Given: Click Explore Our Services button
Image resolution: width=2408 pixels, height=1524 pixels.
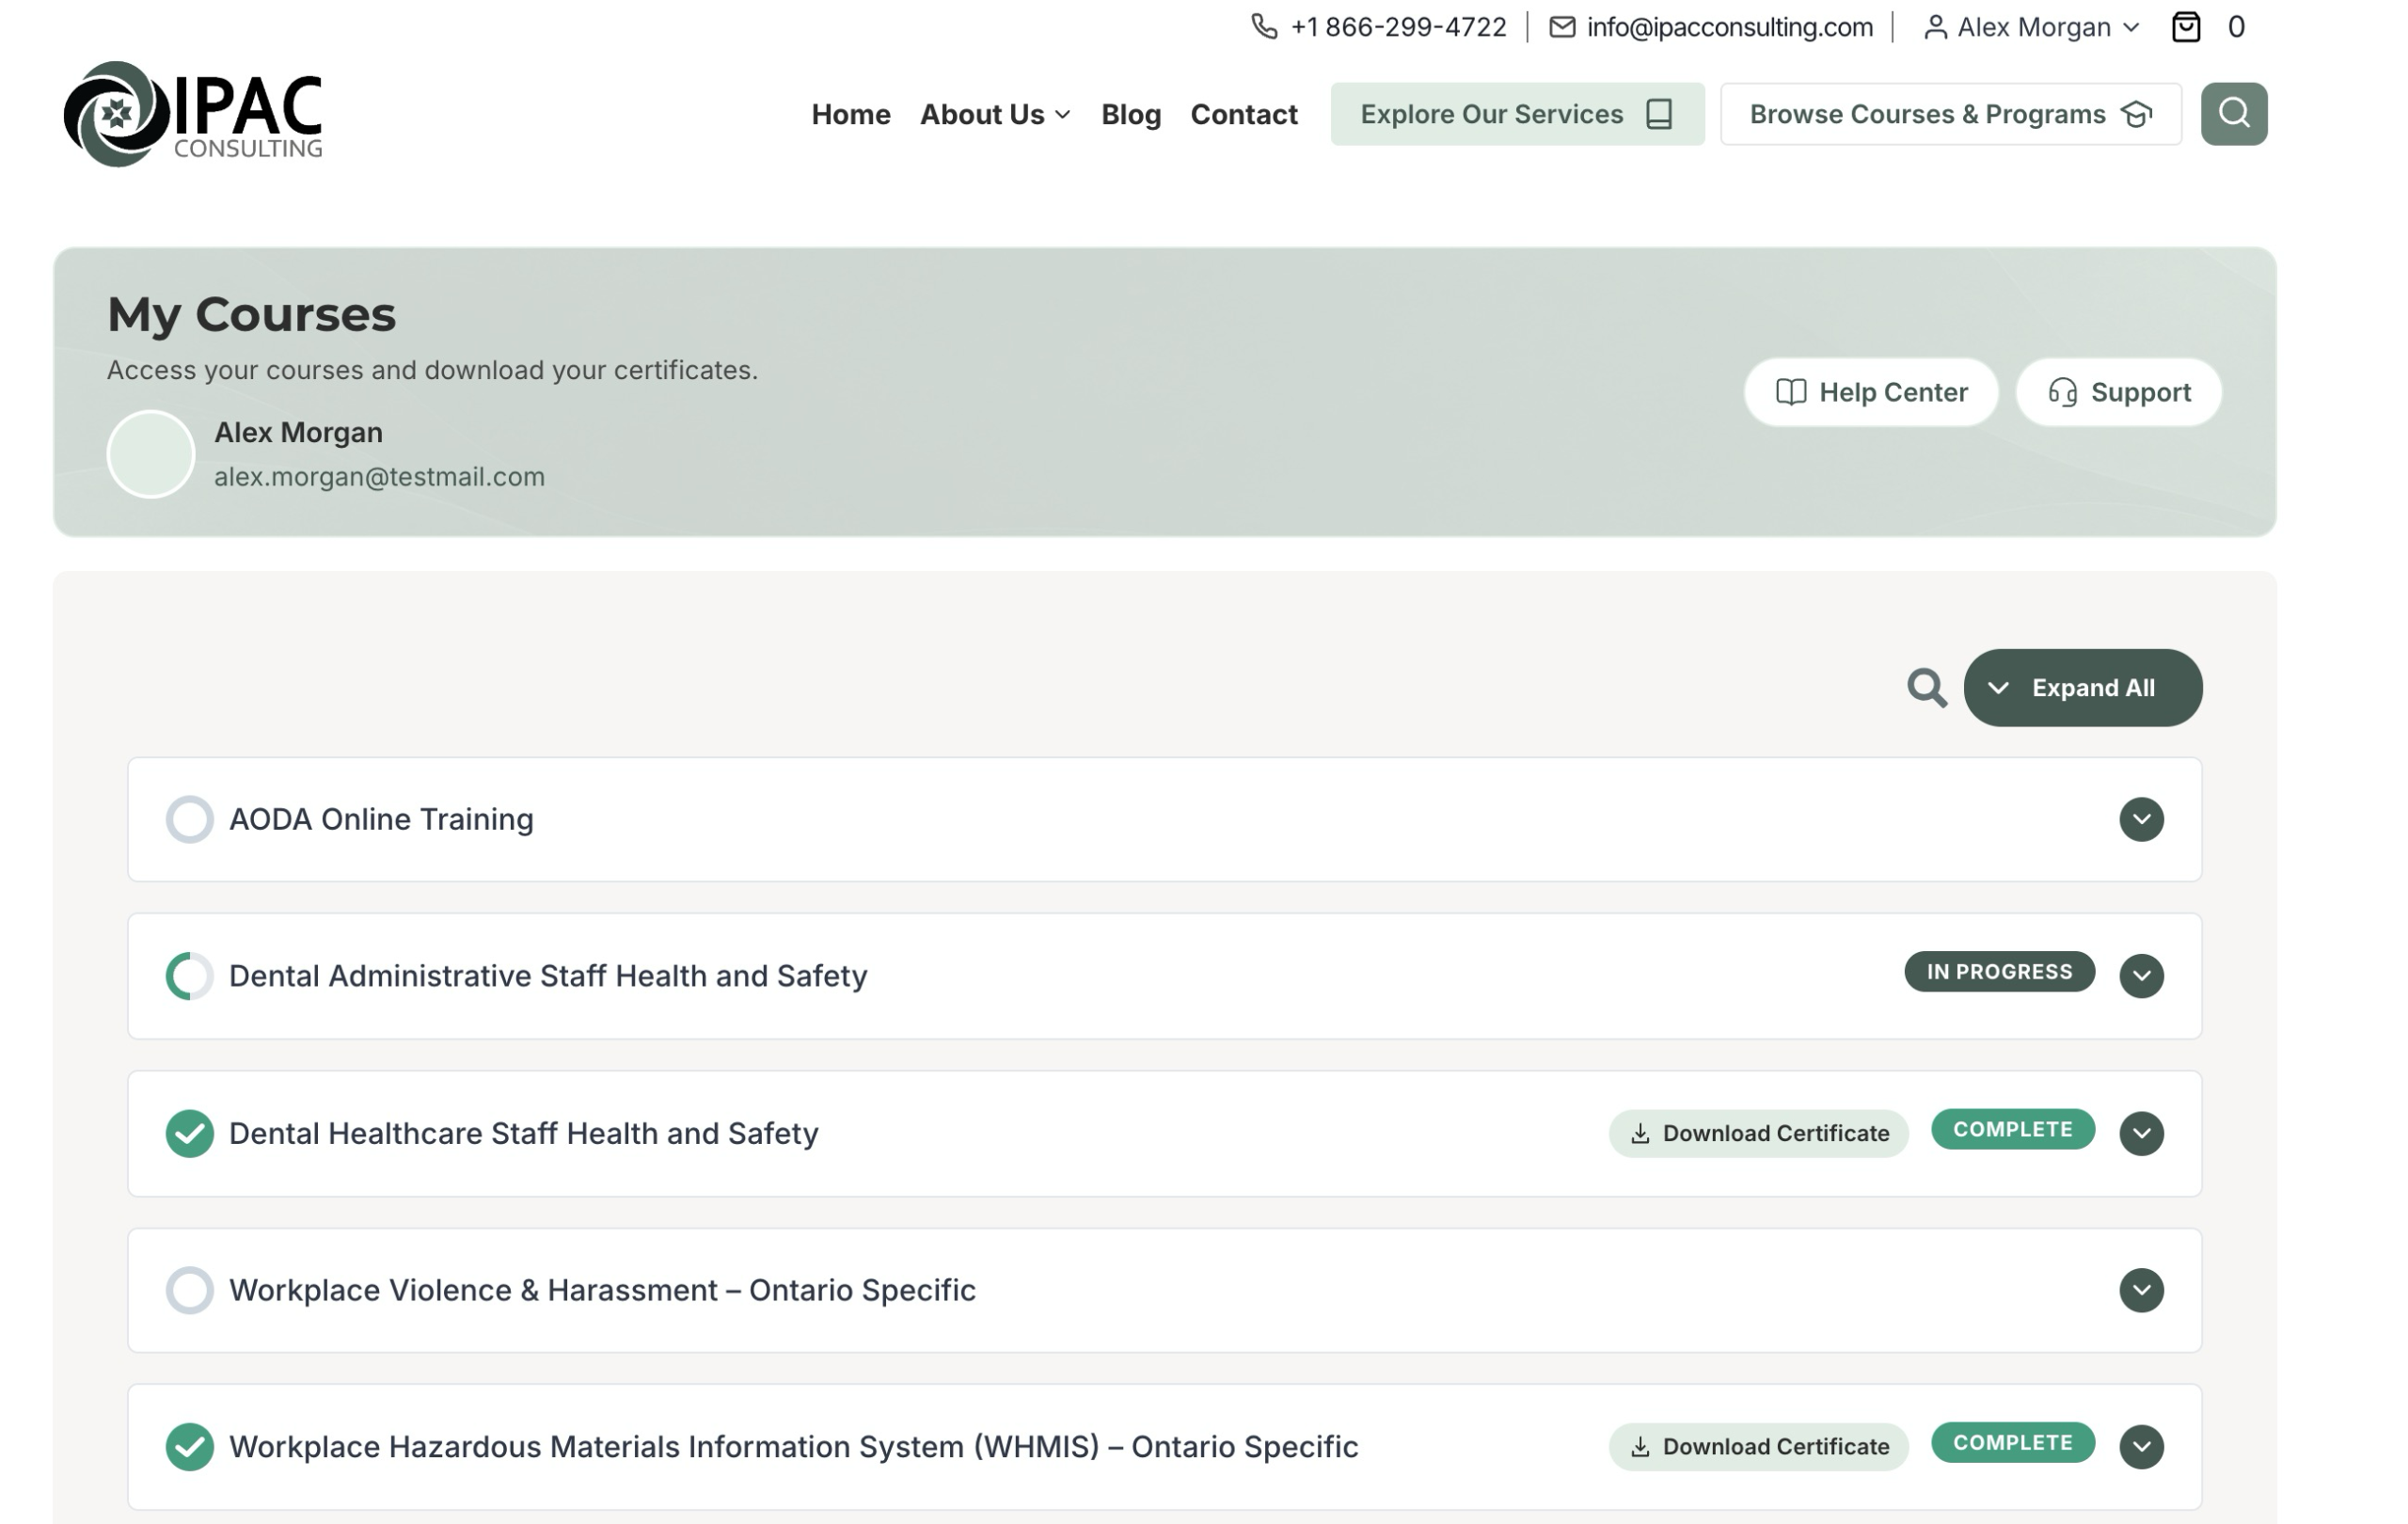Looking at the screenshot, I should [x=1517, y=114].
